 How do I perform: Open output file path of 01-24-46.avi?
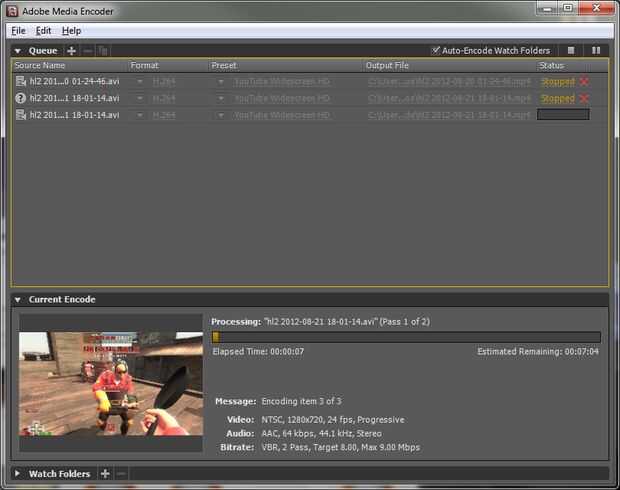[x=448, y=81]
